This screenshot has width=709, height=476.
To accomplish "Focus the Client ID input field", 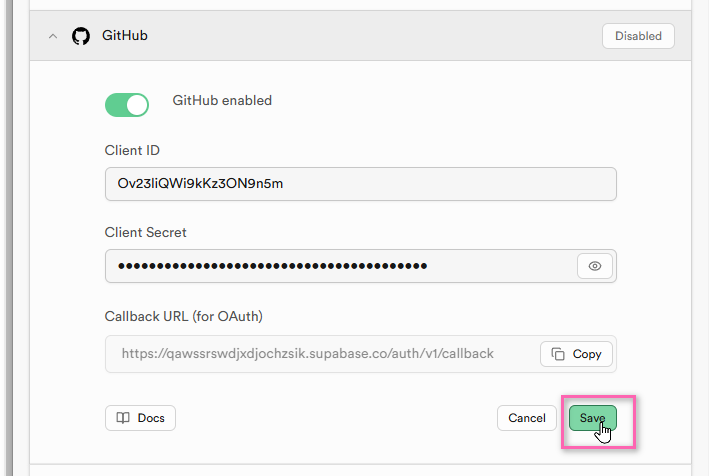I will coord(360,184).
